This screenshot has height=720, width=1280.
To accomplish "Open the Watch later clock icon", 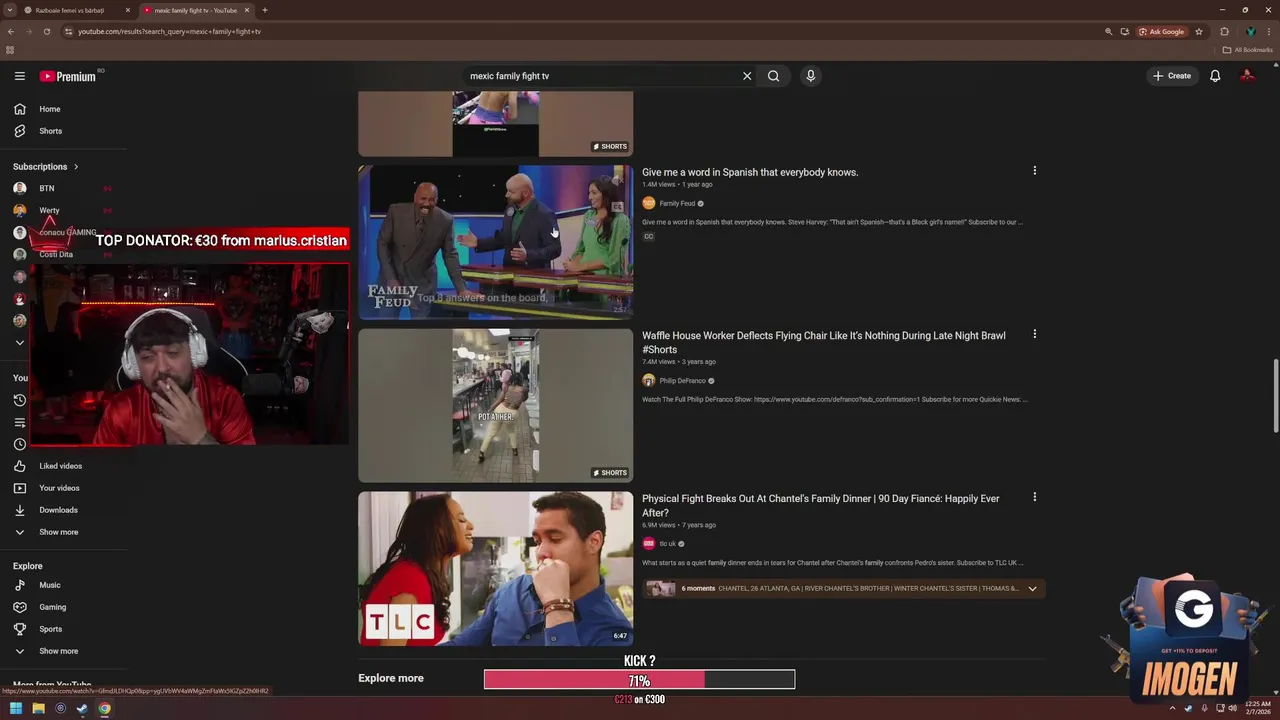I will click(19, 444).
